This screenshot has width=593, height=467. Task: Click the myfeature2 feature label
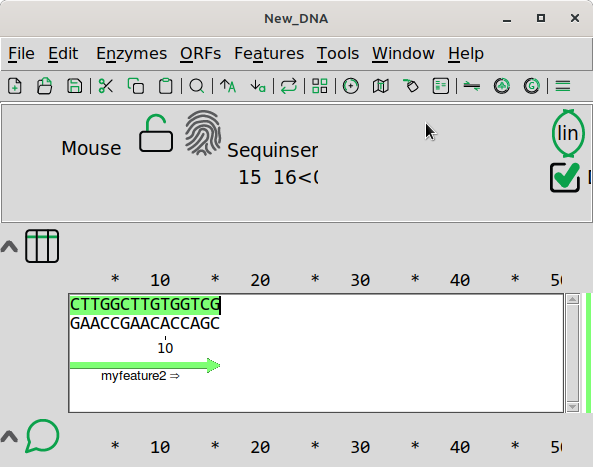pyautogui.click(x=140, y=376)
